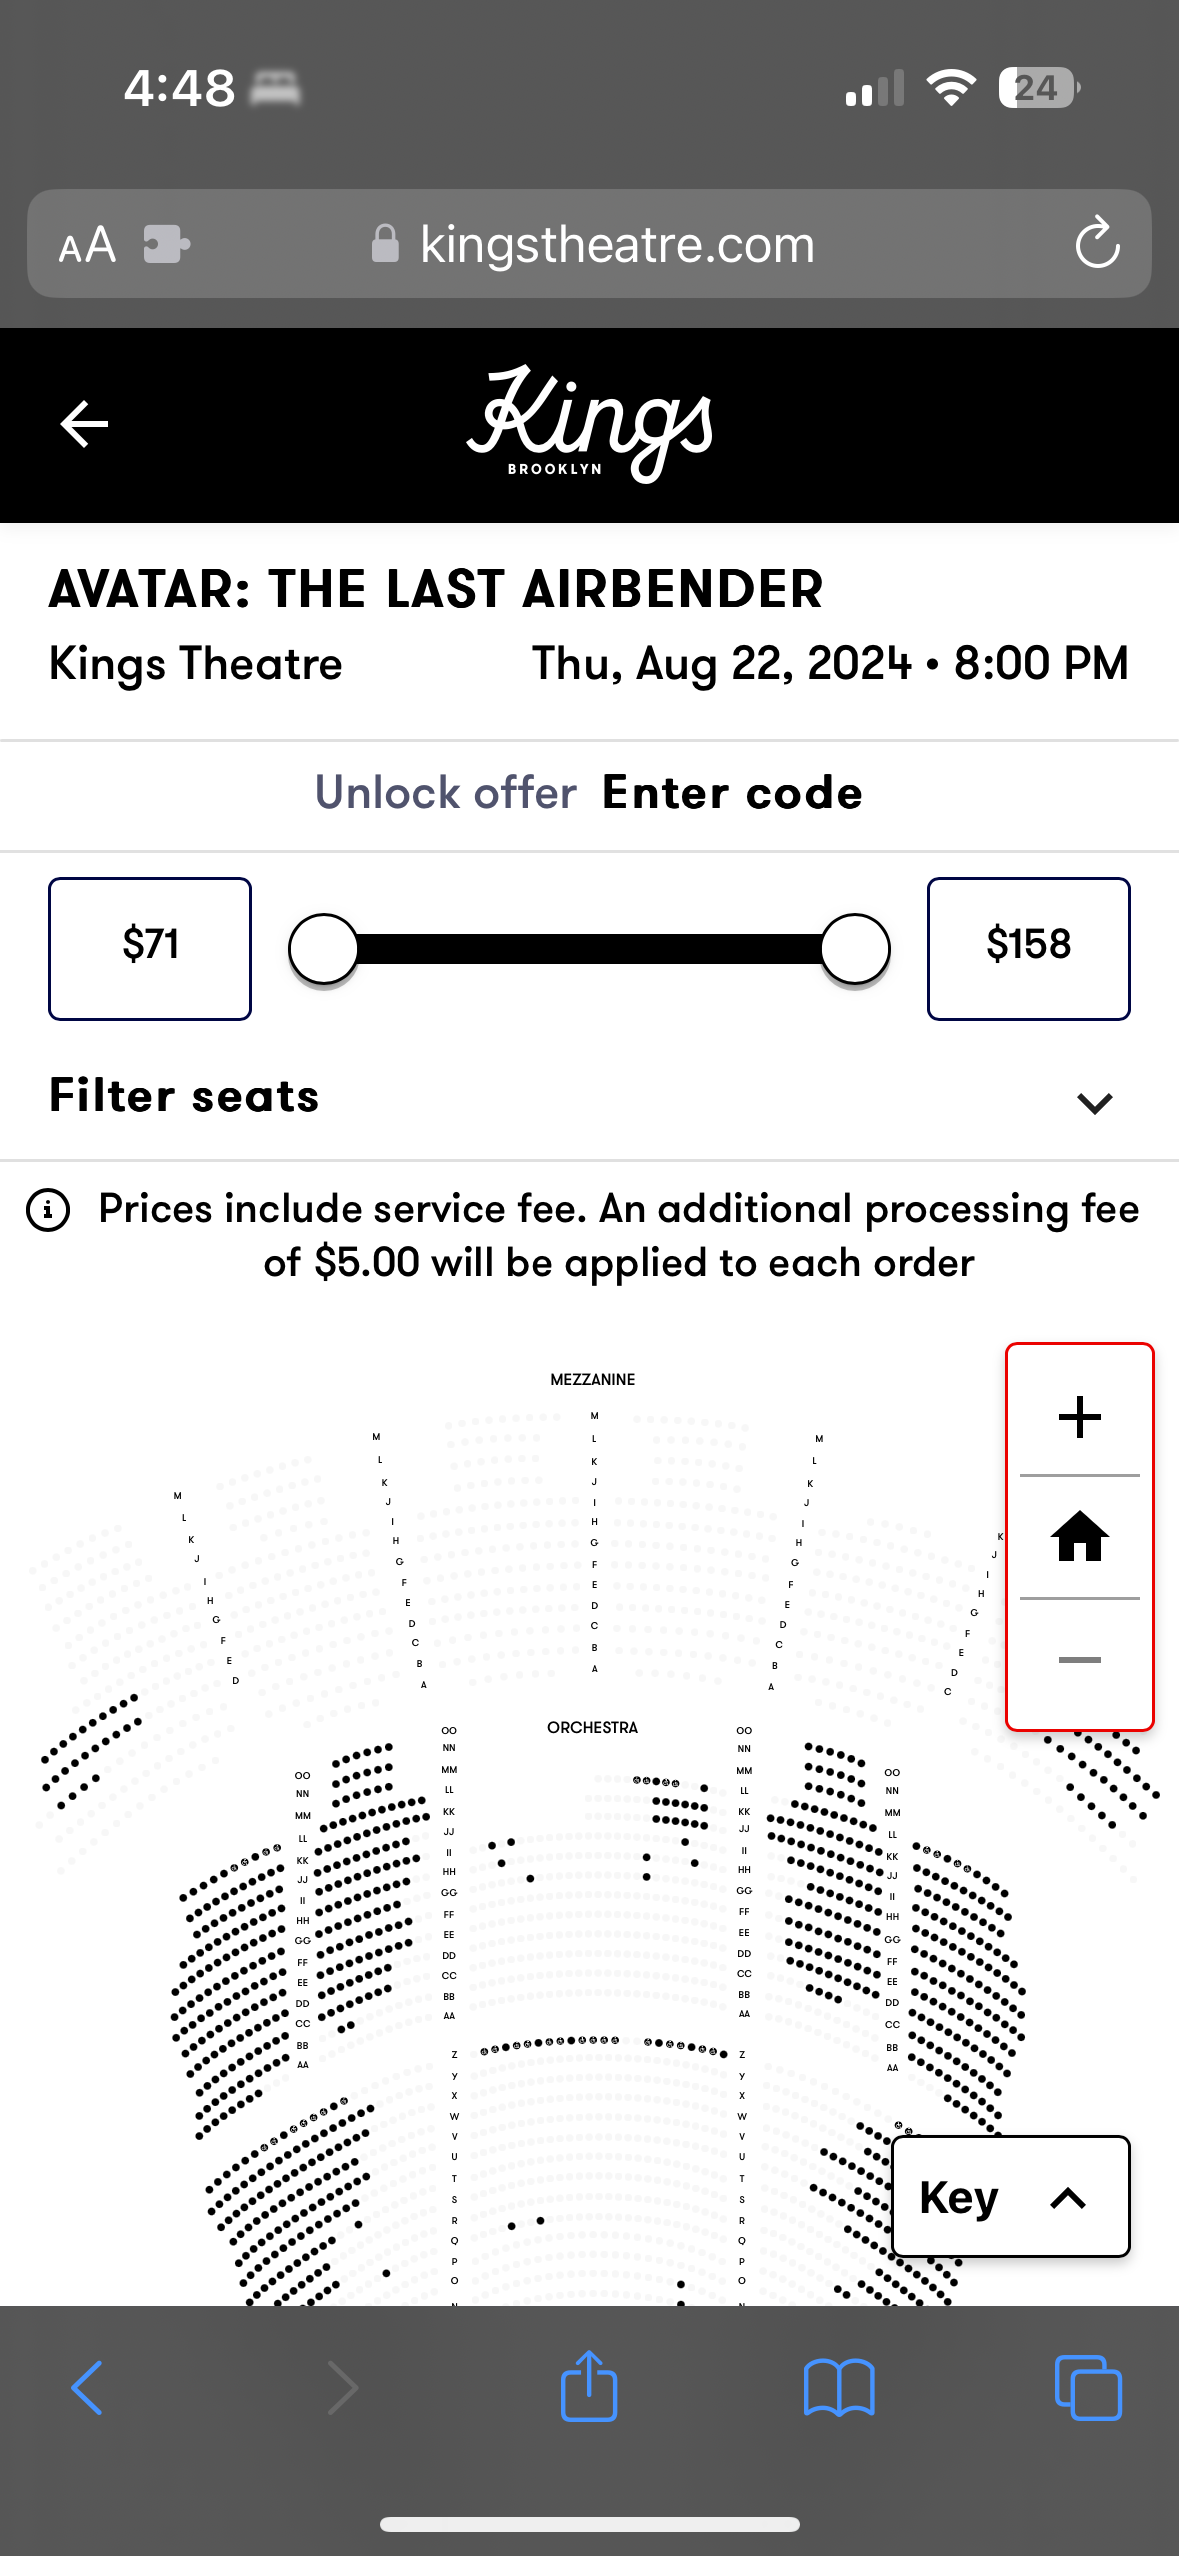Image resolution: width=1179 pixels, height=2556 pixels.
Task: Open Safari share sheet
Action: [x=589, y=2386]
